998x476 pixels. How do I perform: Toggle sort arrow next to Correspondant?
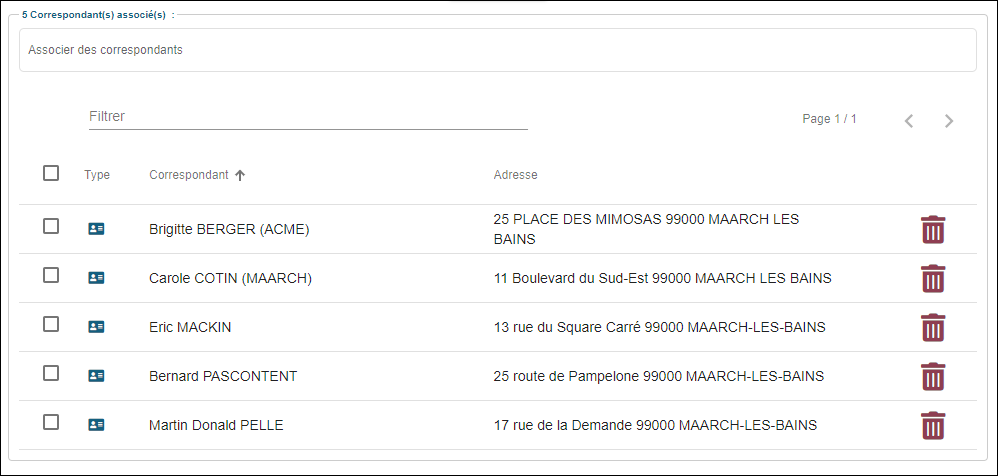tap(240, 175)
